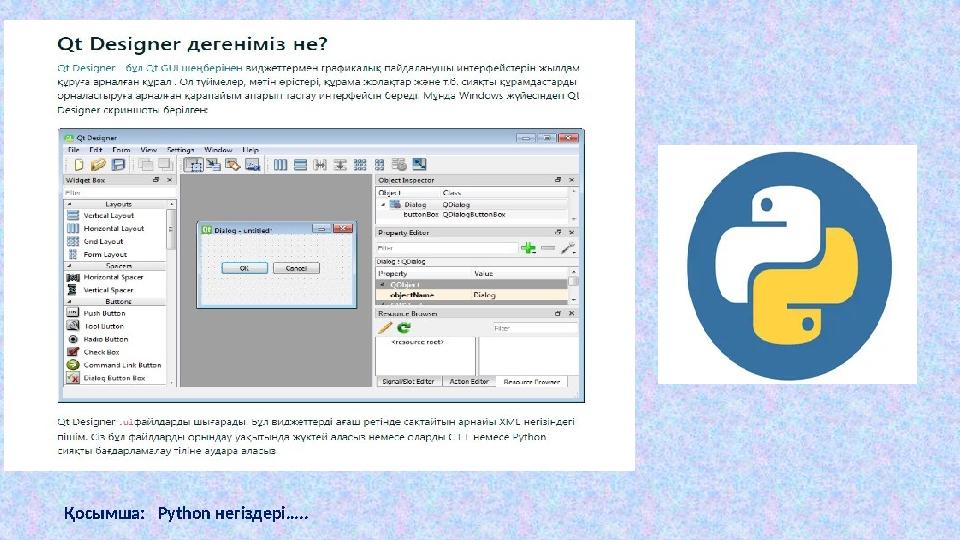
Task: Select Vertical Spacer widget
Action: (x=100, y=290)
